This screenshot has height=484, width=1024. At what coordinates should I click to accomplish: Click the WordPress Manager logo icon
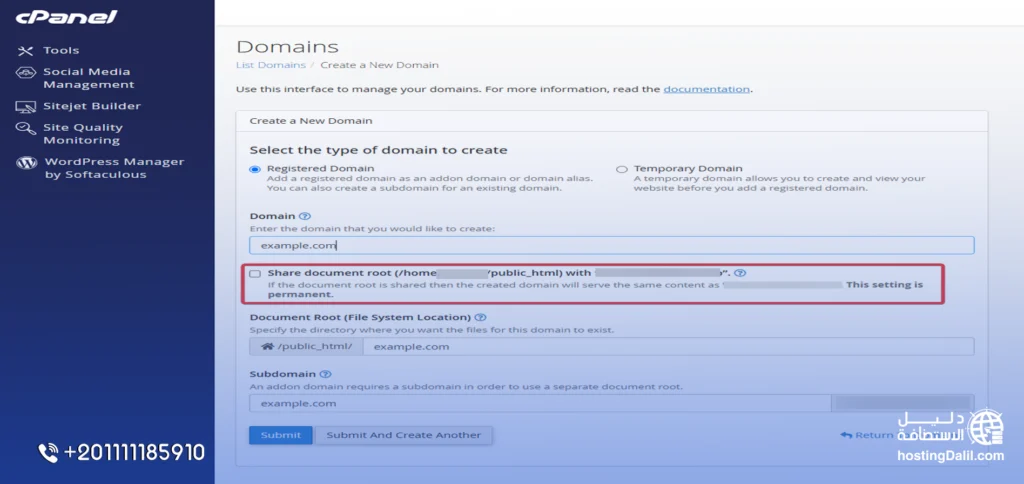(x=26, y=163)
